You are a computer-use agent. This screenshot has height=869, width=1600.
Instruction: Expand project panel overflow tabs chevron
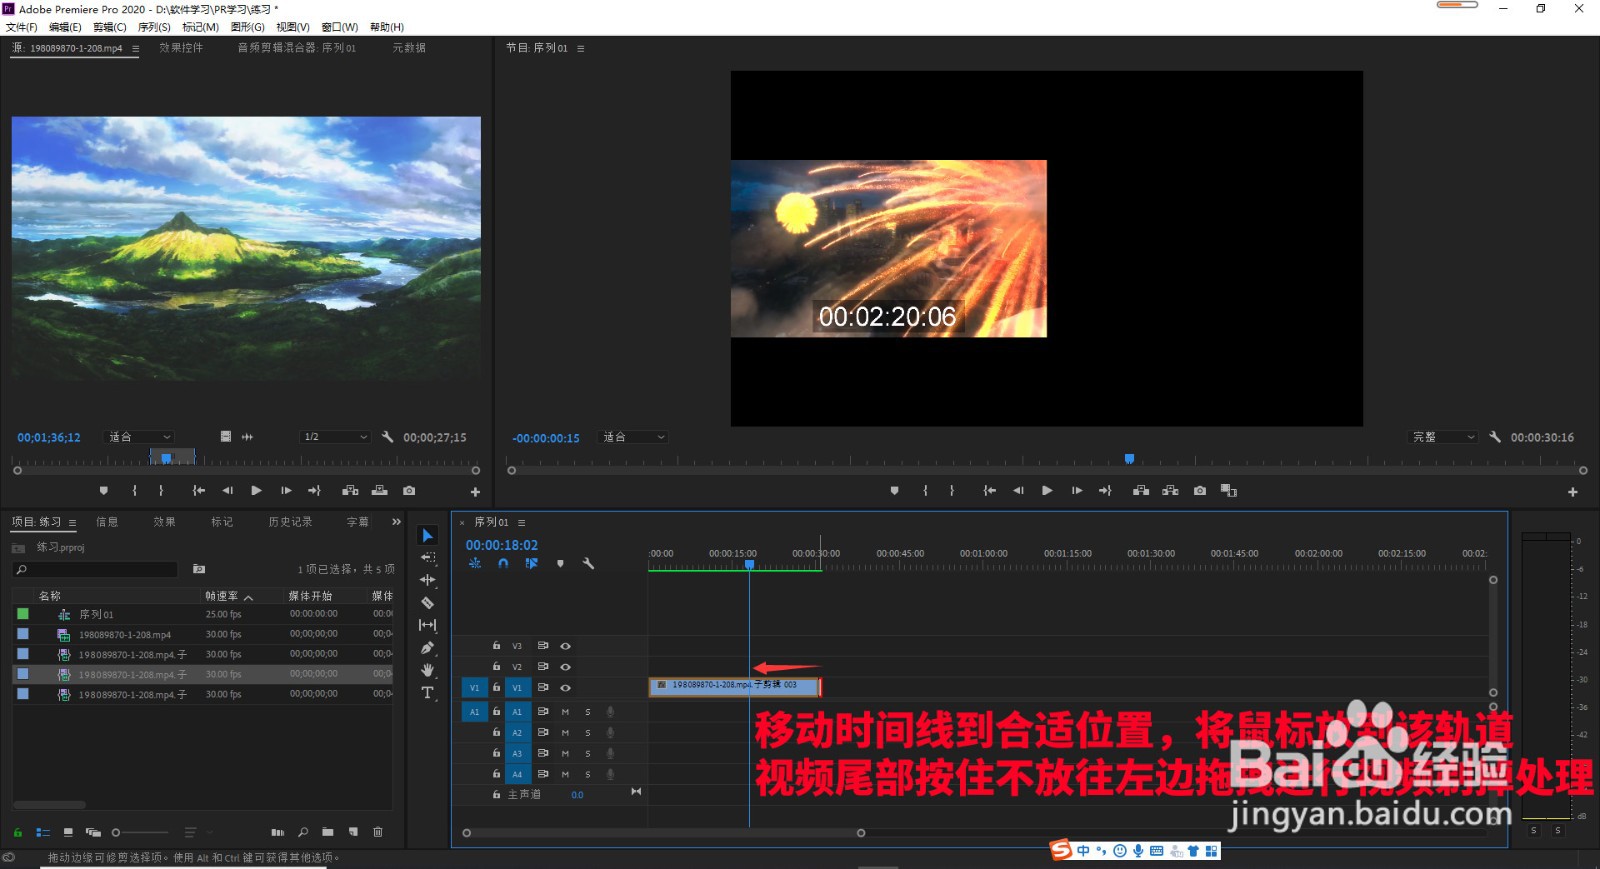coord(396,522)
